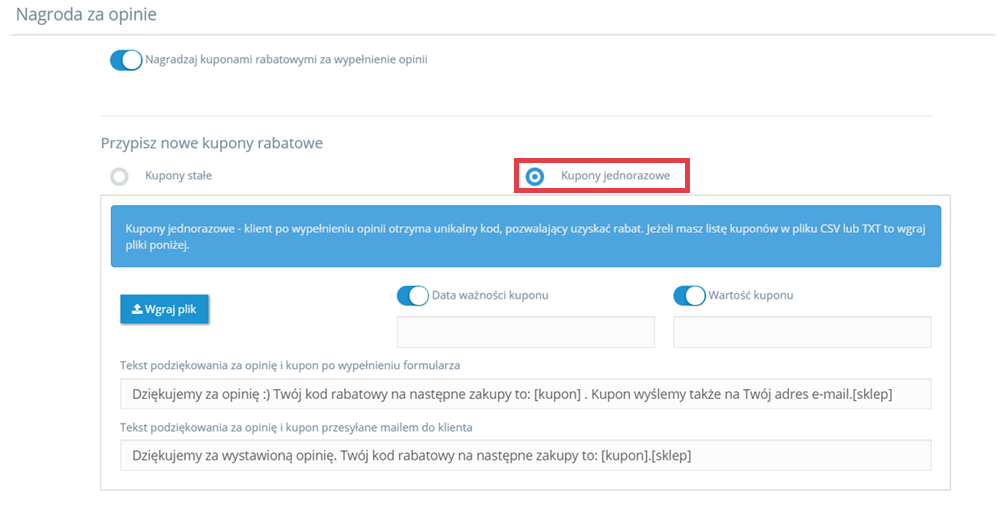The height and width of the screenshot is (520, 1000).
Task: Select the 'Kupony jednorazowe' radio button
Action: click(534, 176)
